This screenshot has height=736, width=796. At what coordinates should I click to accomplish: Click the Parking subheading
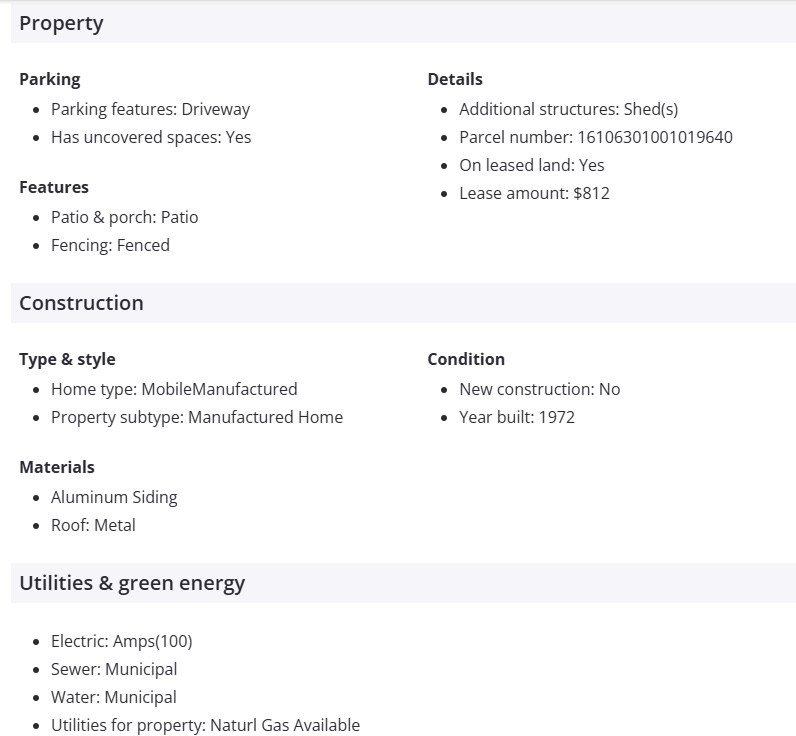49,79
